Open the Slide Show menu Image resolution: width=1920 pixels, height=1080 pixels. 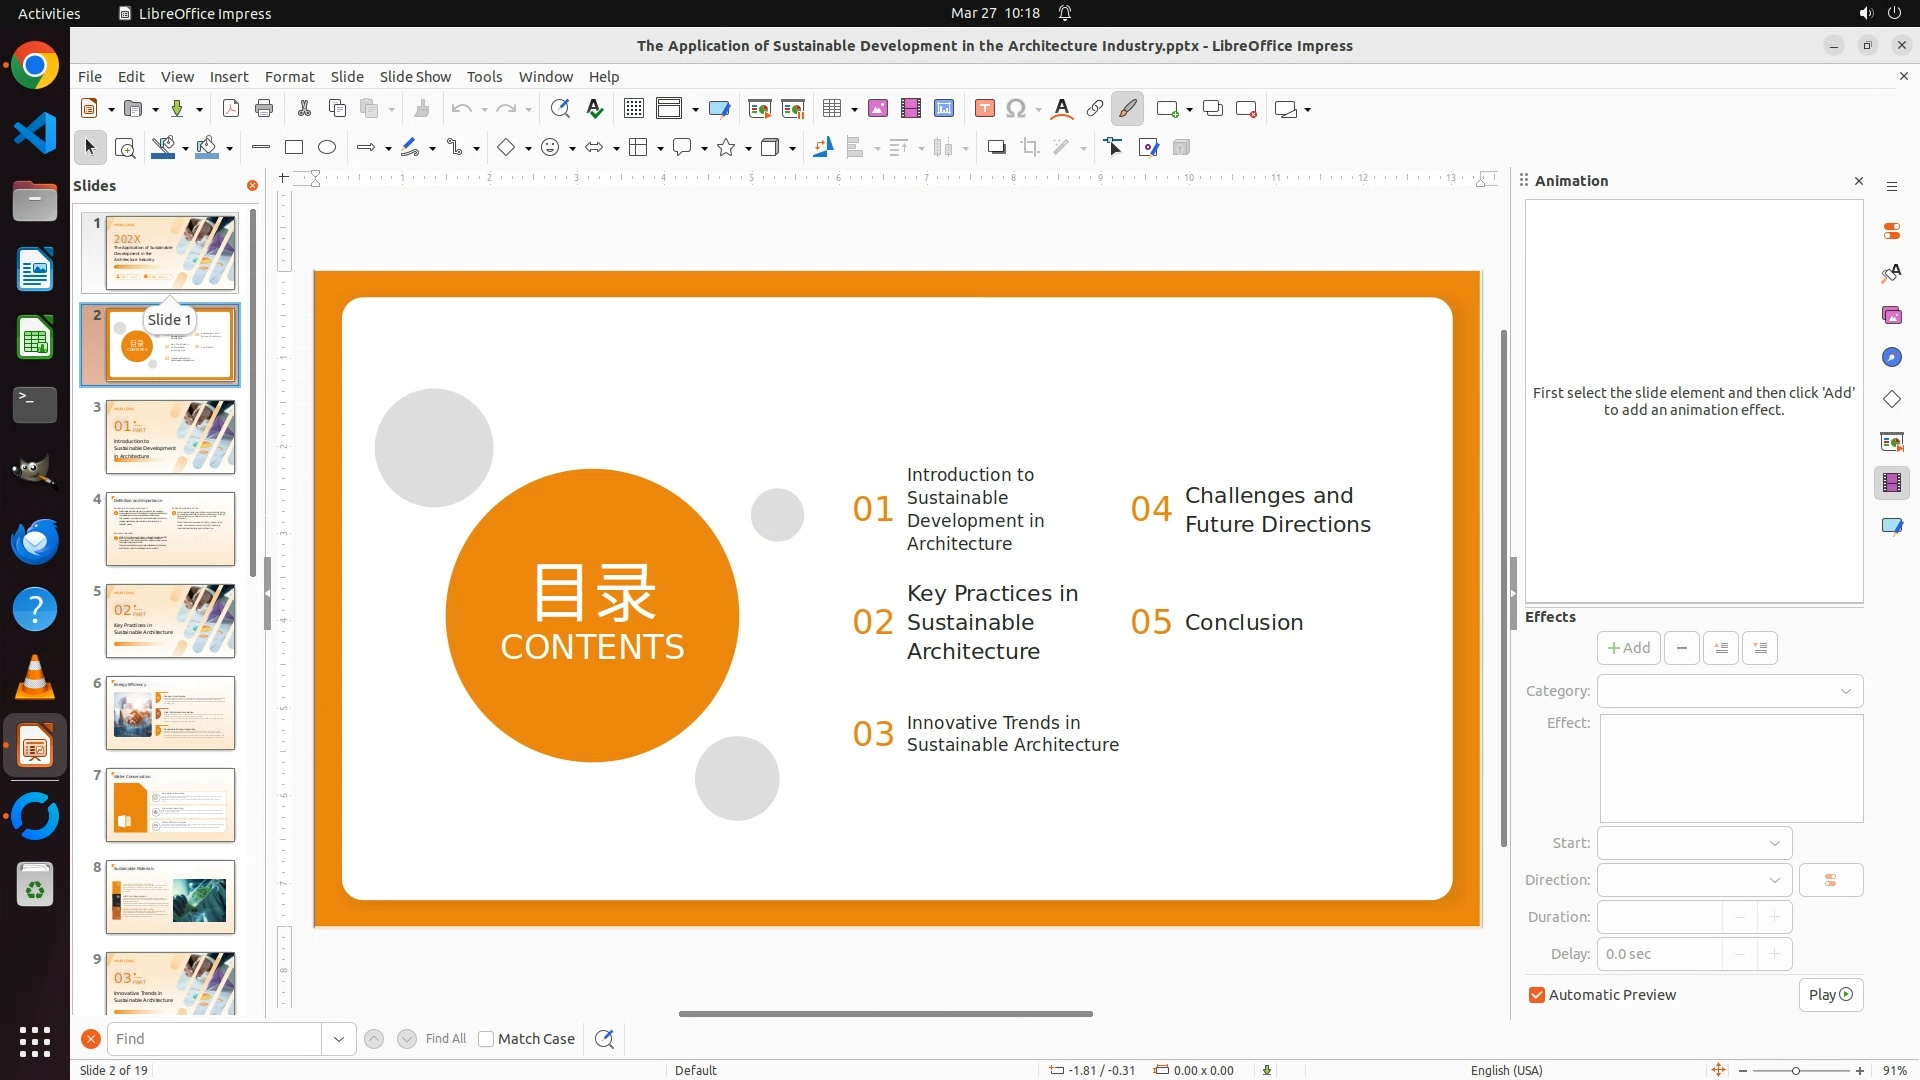tap(415, 77)
